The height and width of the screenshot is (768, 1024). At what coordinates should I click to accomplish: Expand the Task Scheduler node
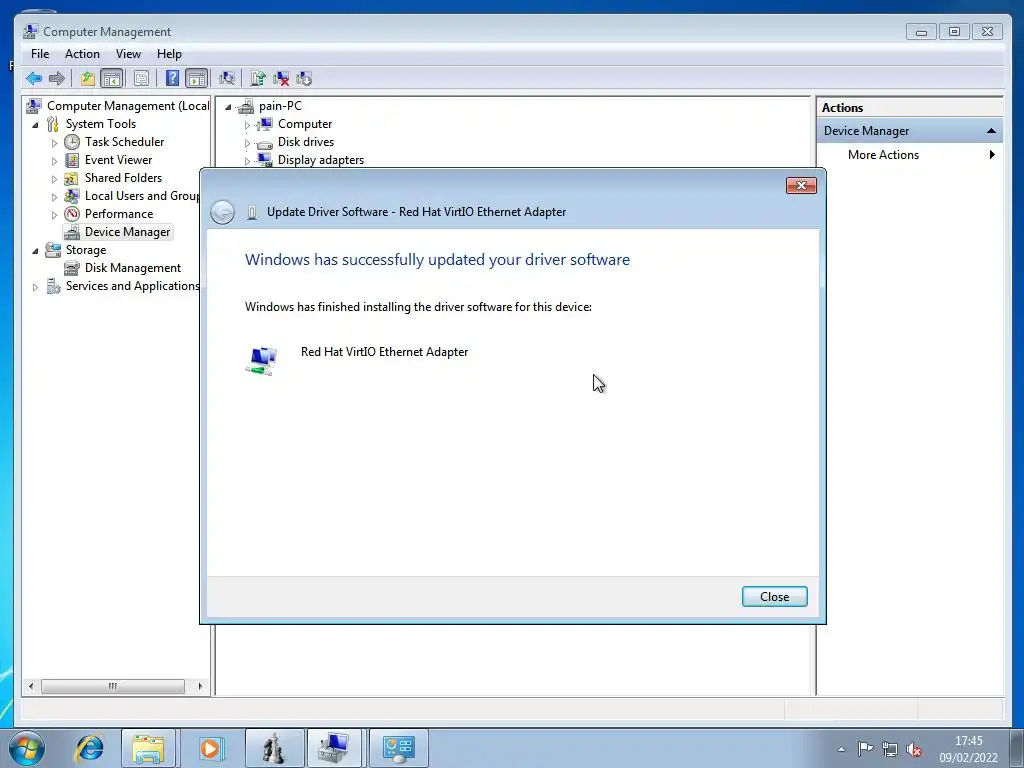pyautogui.click(x=54, y=143)
